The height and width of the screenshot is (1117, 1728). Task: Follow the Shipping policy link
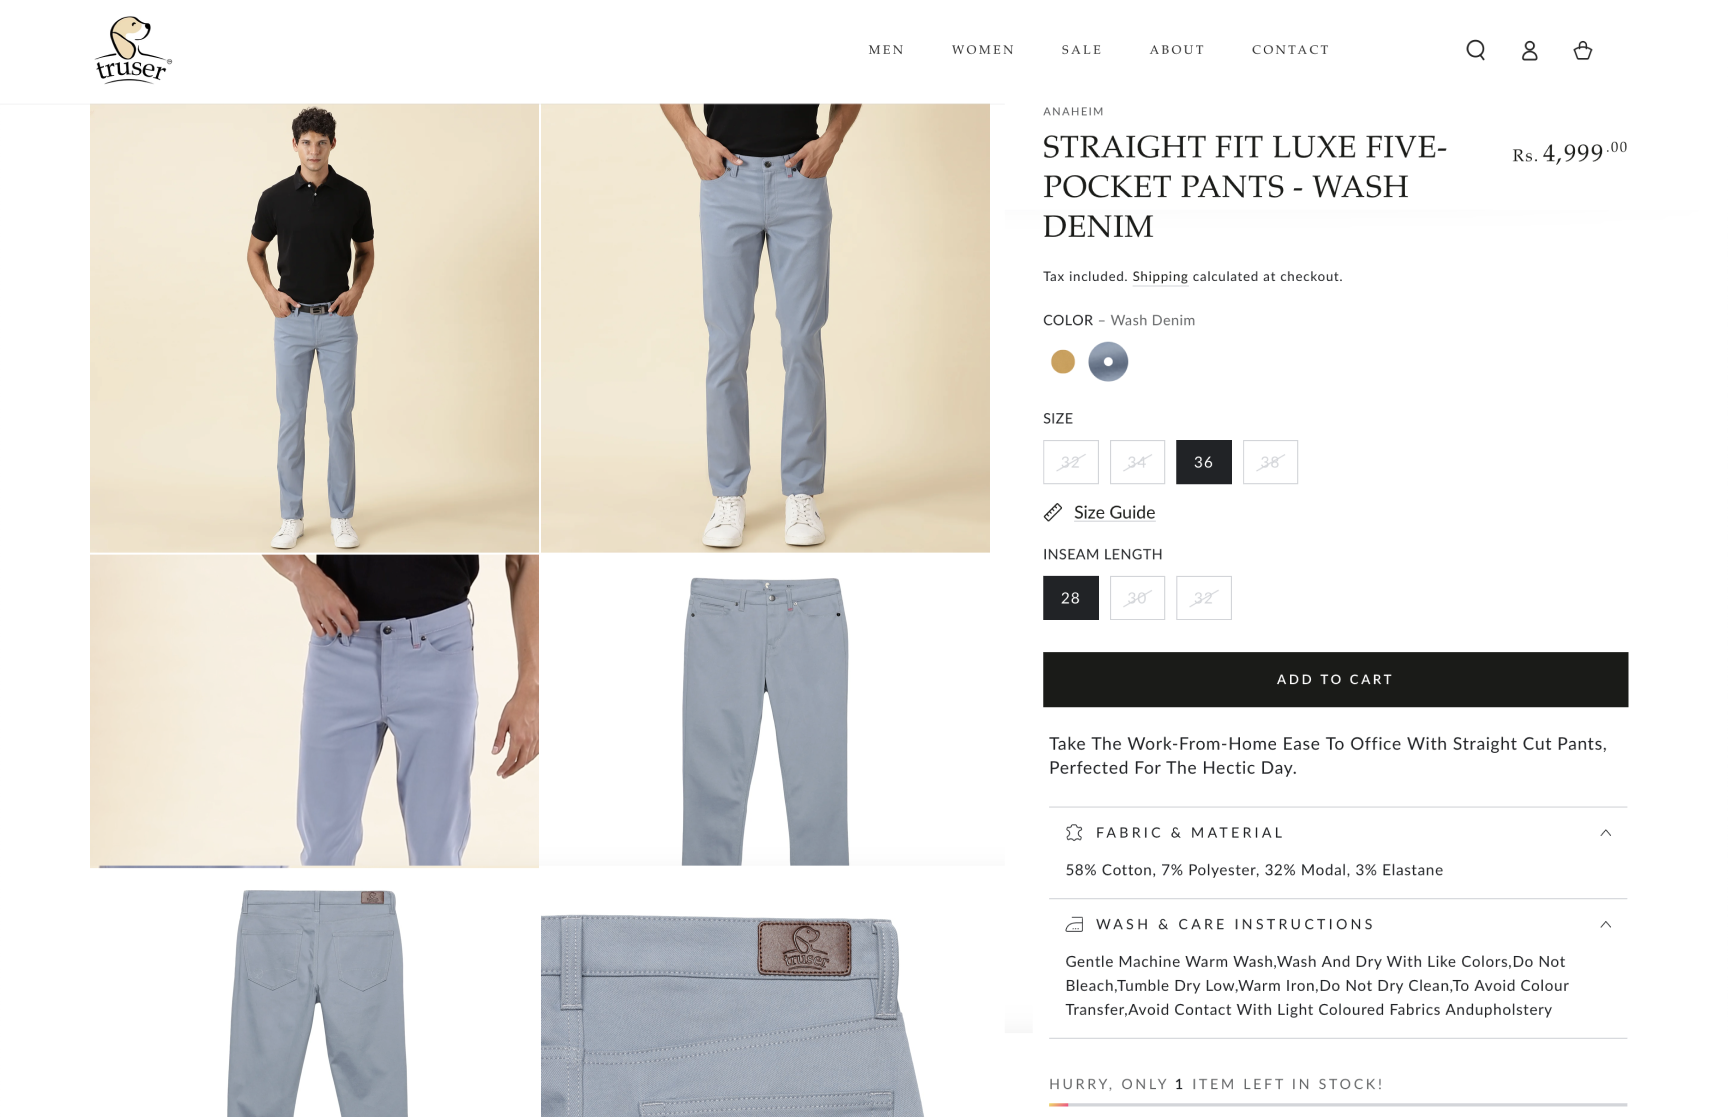pos(1160,276)
